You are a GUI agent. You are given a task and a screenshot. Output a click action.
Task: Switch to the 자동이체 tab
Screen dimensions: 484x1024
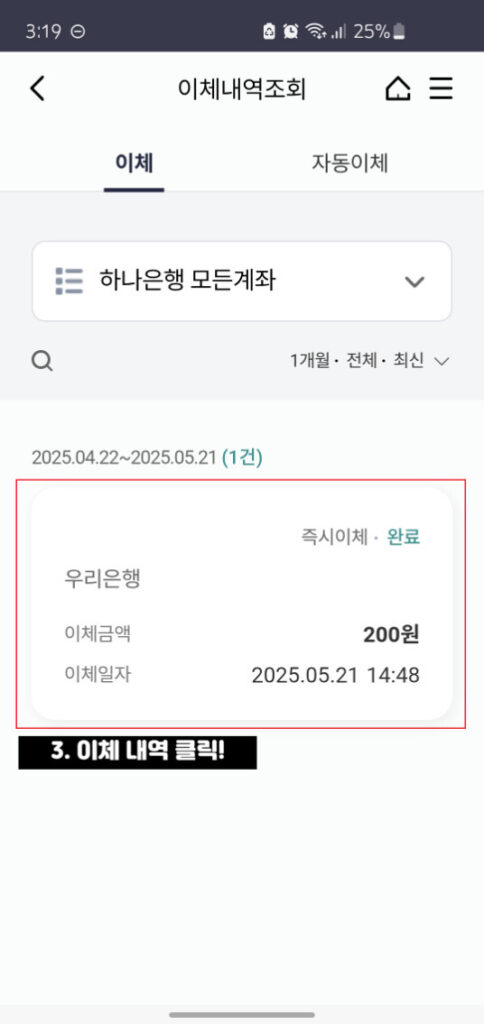[x=350, y=163]
